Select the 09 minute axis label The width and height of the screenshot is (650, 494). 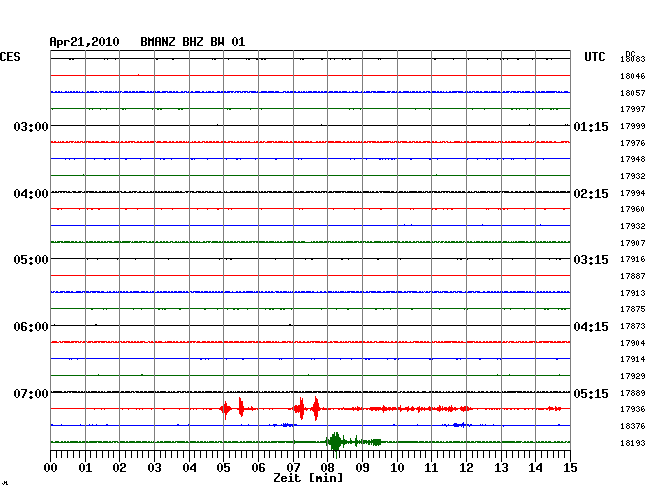tap(362, 468)
